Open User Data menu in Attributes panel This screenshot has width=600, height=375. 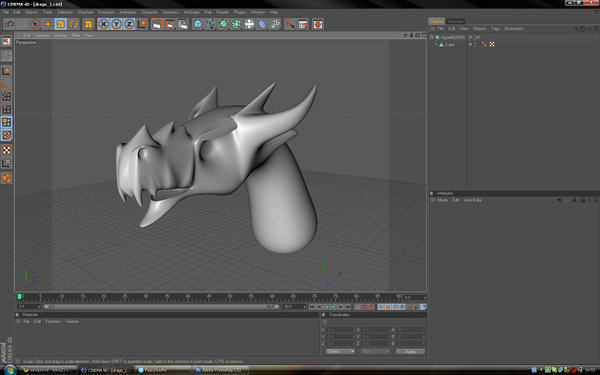473,200
